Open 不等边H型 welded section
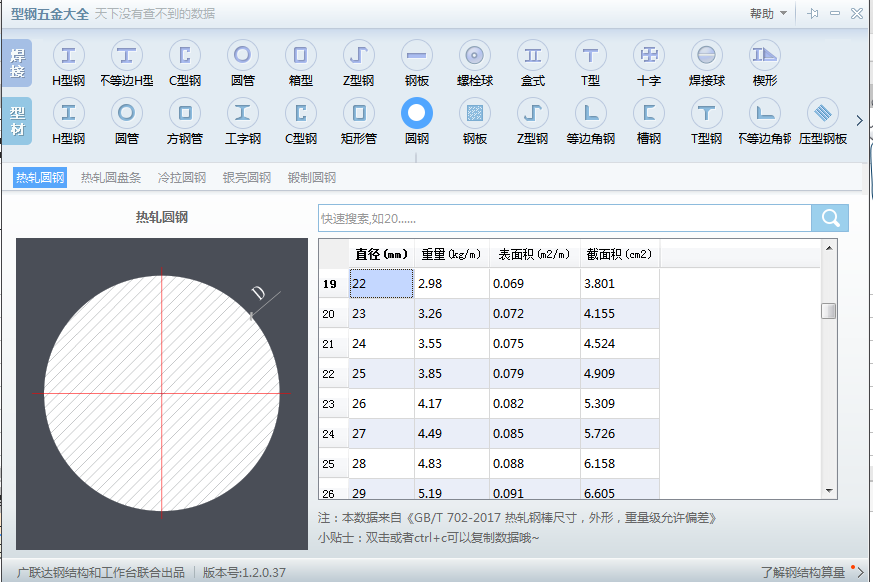Viewport: 873px width, 582px height. (x=126, y=55)
